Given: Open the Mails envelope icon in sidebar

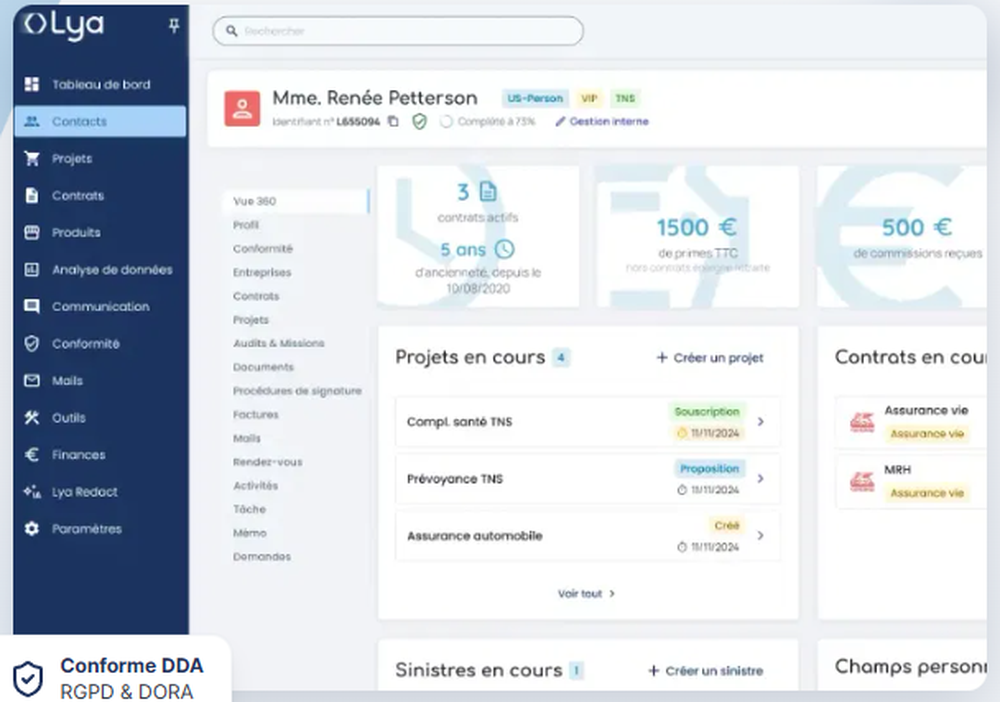Looking at the screenshot, I should click(32, 381).
